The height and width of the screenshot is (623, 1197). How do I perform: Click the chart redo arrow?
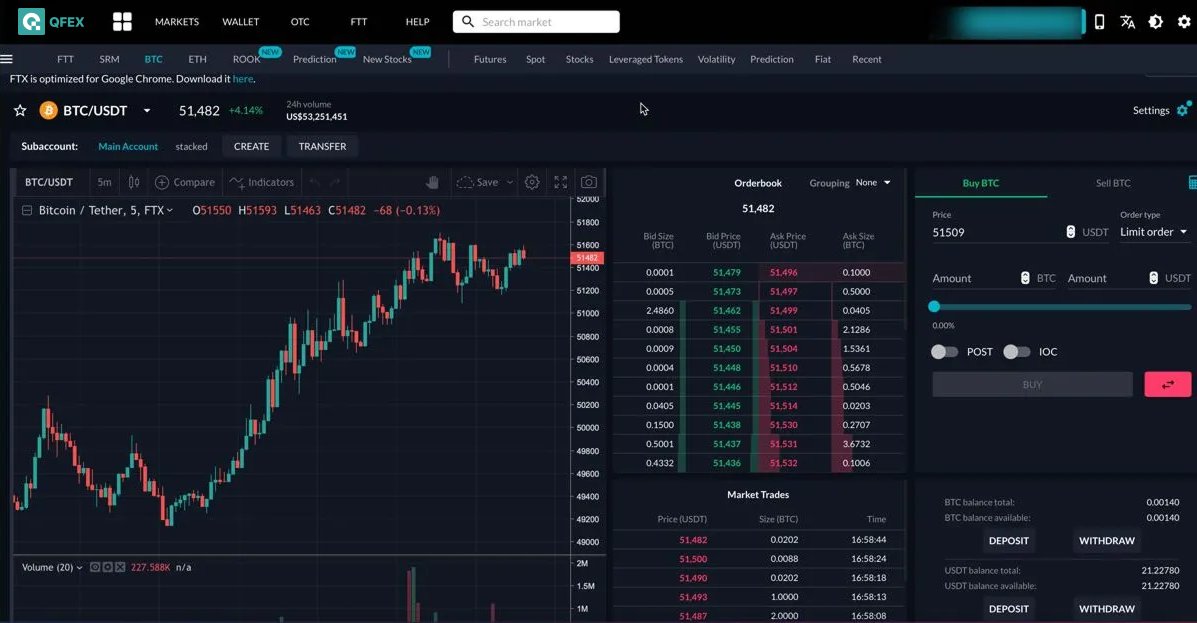pyautogui.click(x=334, y=182)
